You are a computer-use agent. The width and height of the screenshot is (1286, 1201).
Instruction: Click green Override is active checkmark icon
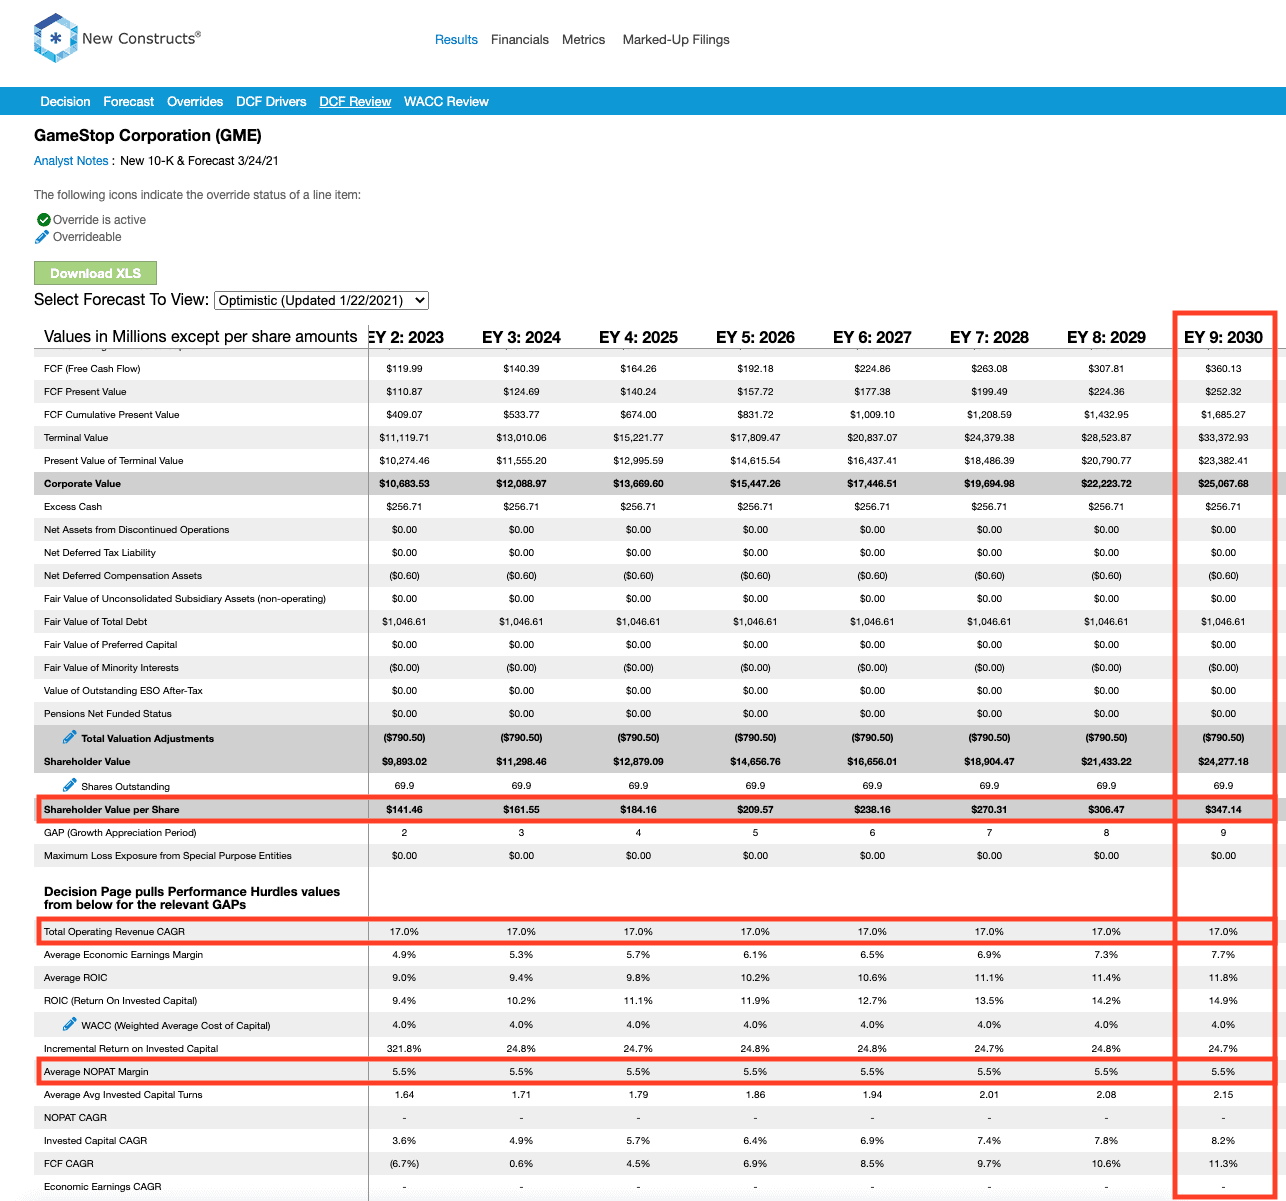pos(43,220)
